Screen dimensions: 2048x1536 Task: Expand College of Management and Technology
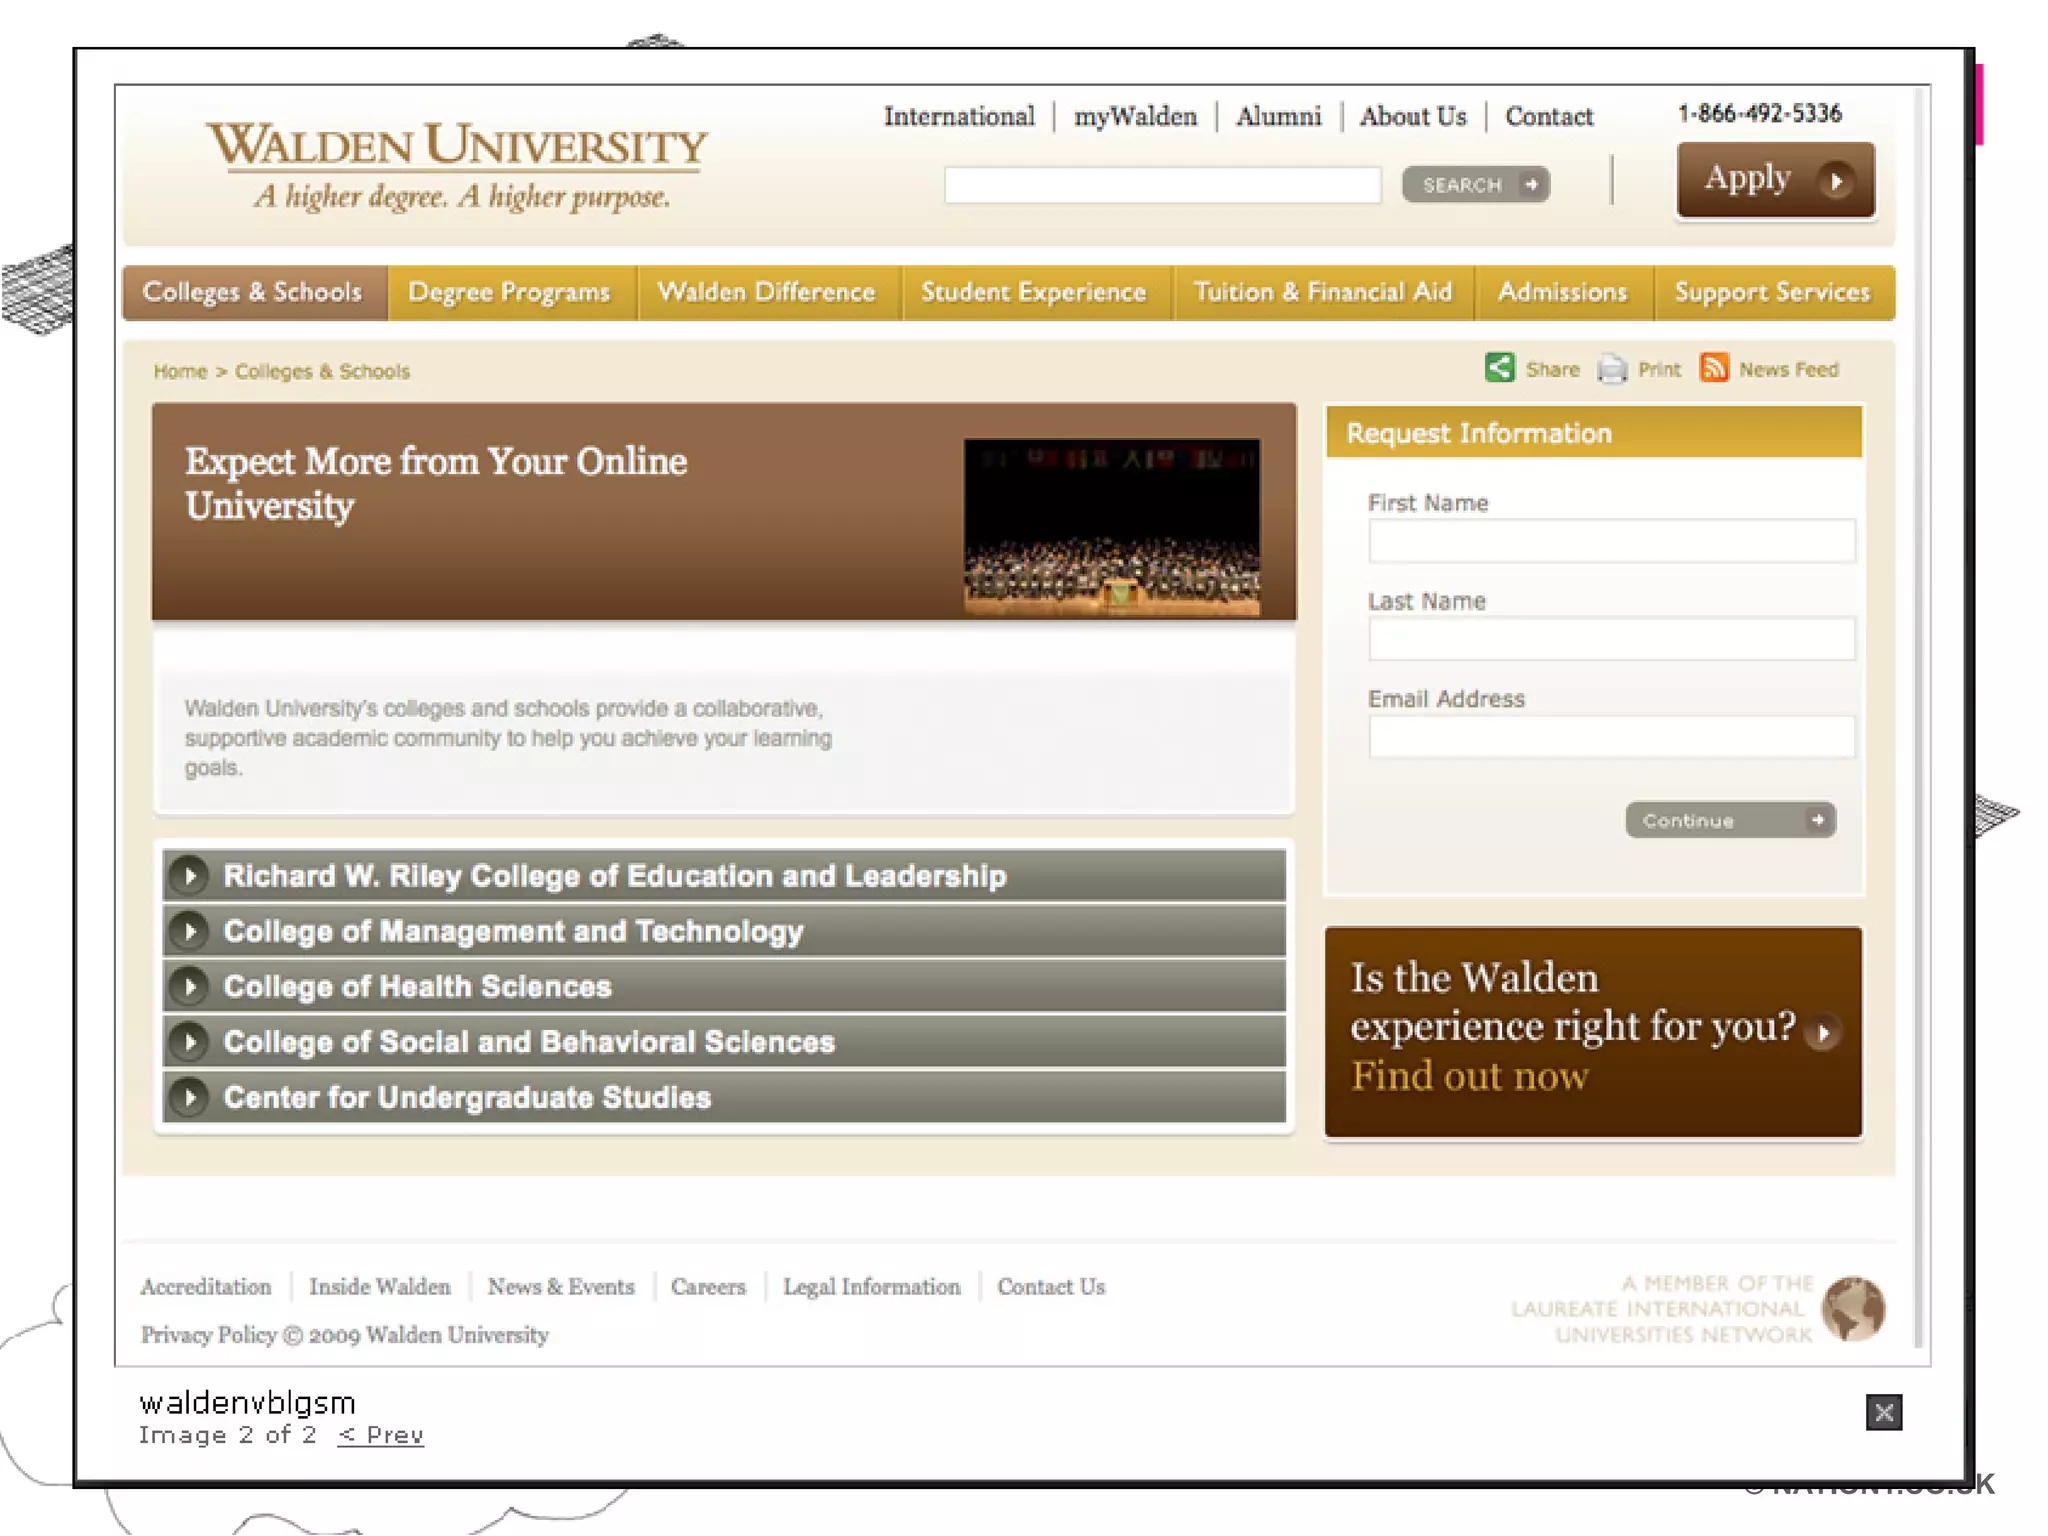189,931
